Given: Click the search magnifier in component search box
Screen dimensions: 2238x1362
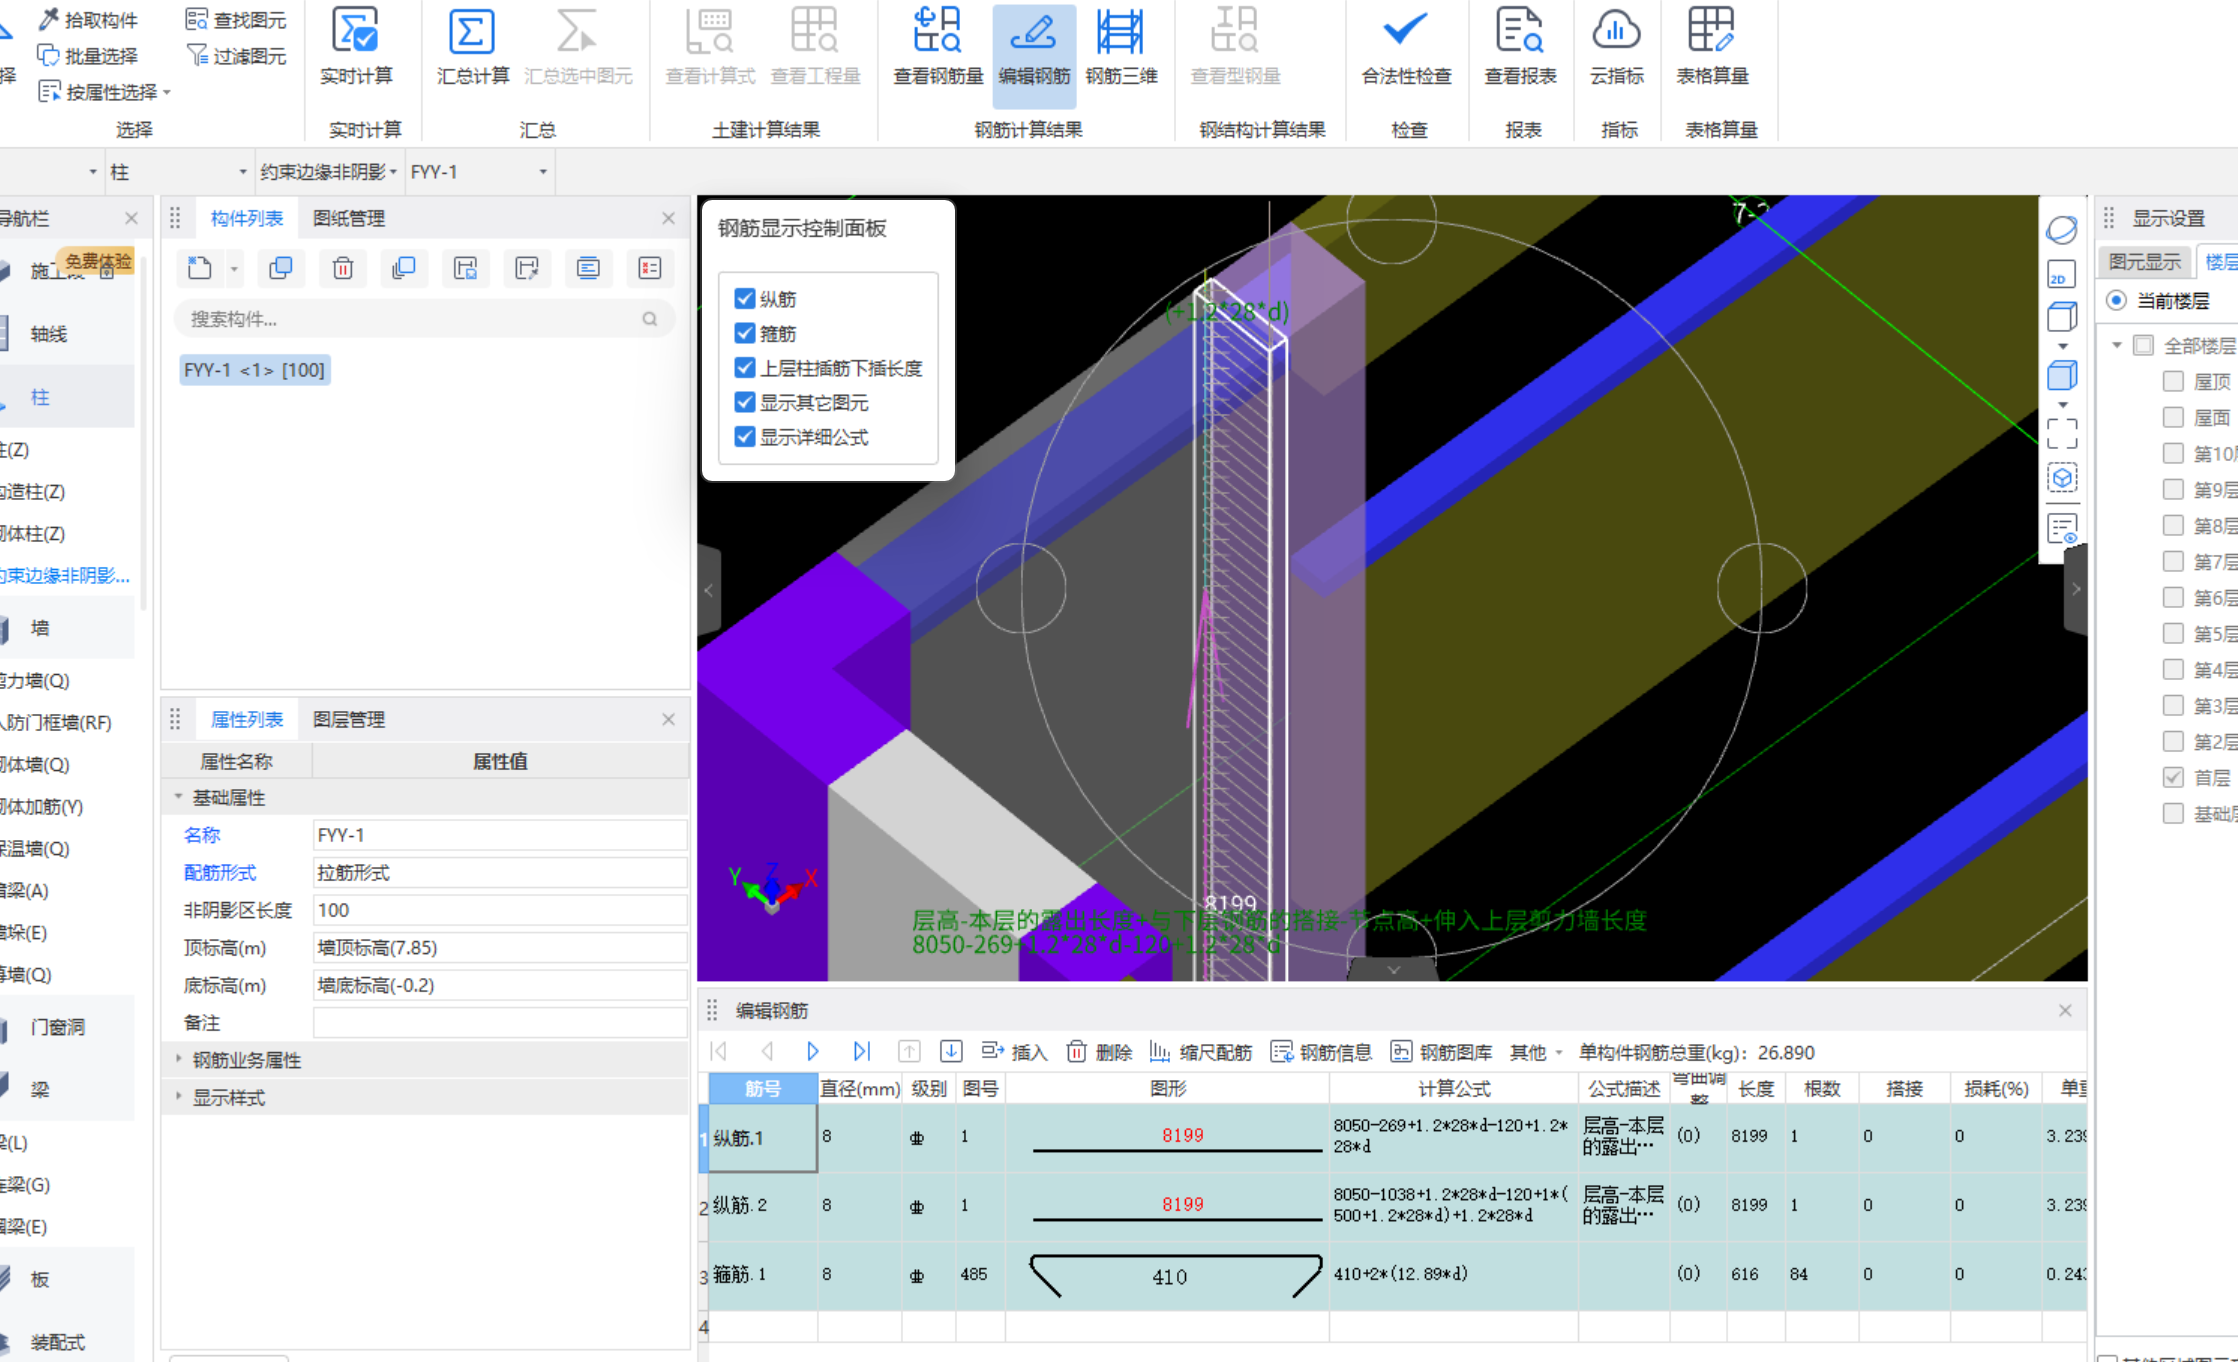Looking at the screenshot, I should click(650, 319).
